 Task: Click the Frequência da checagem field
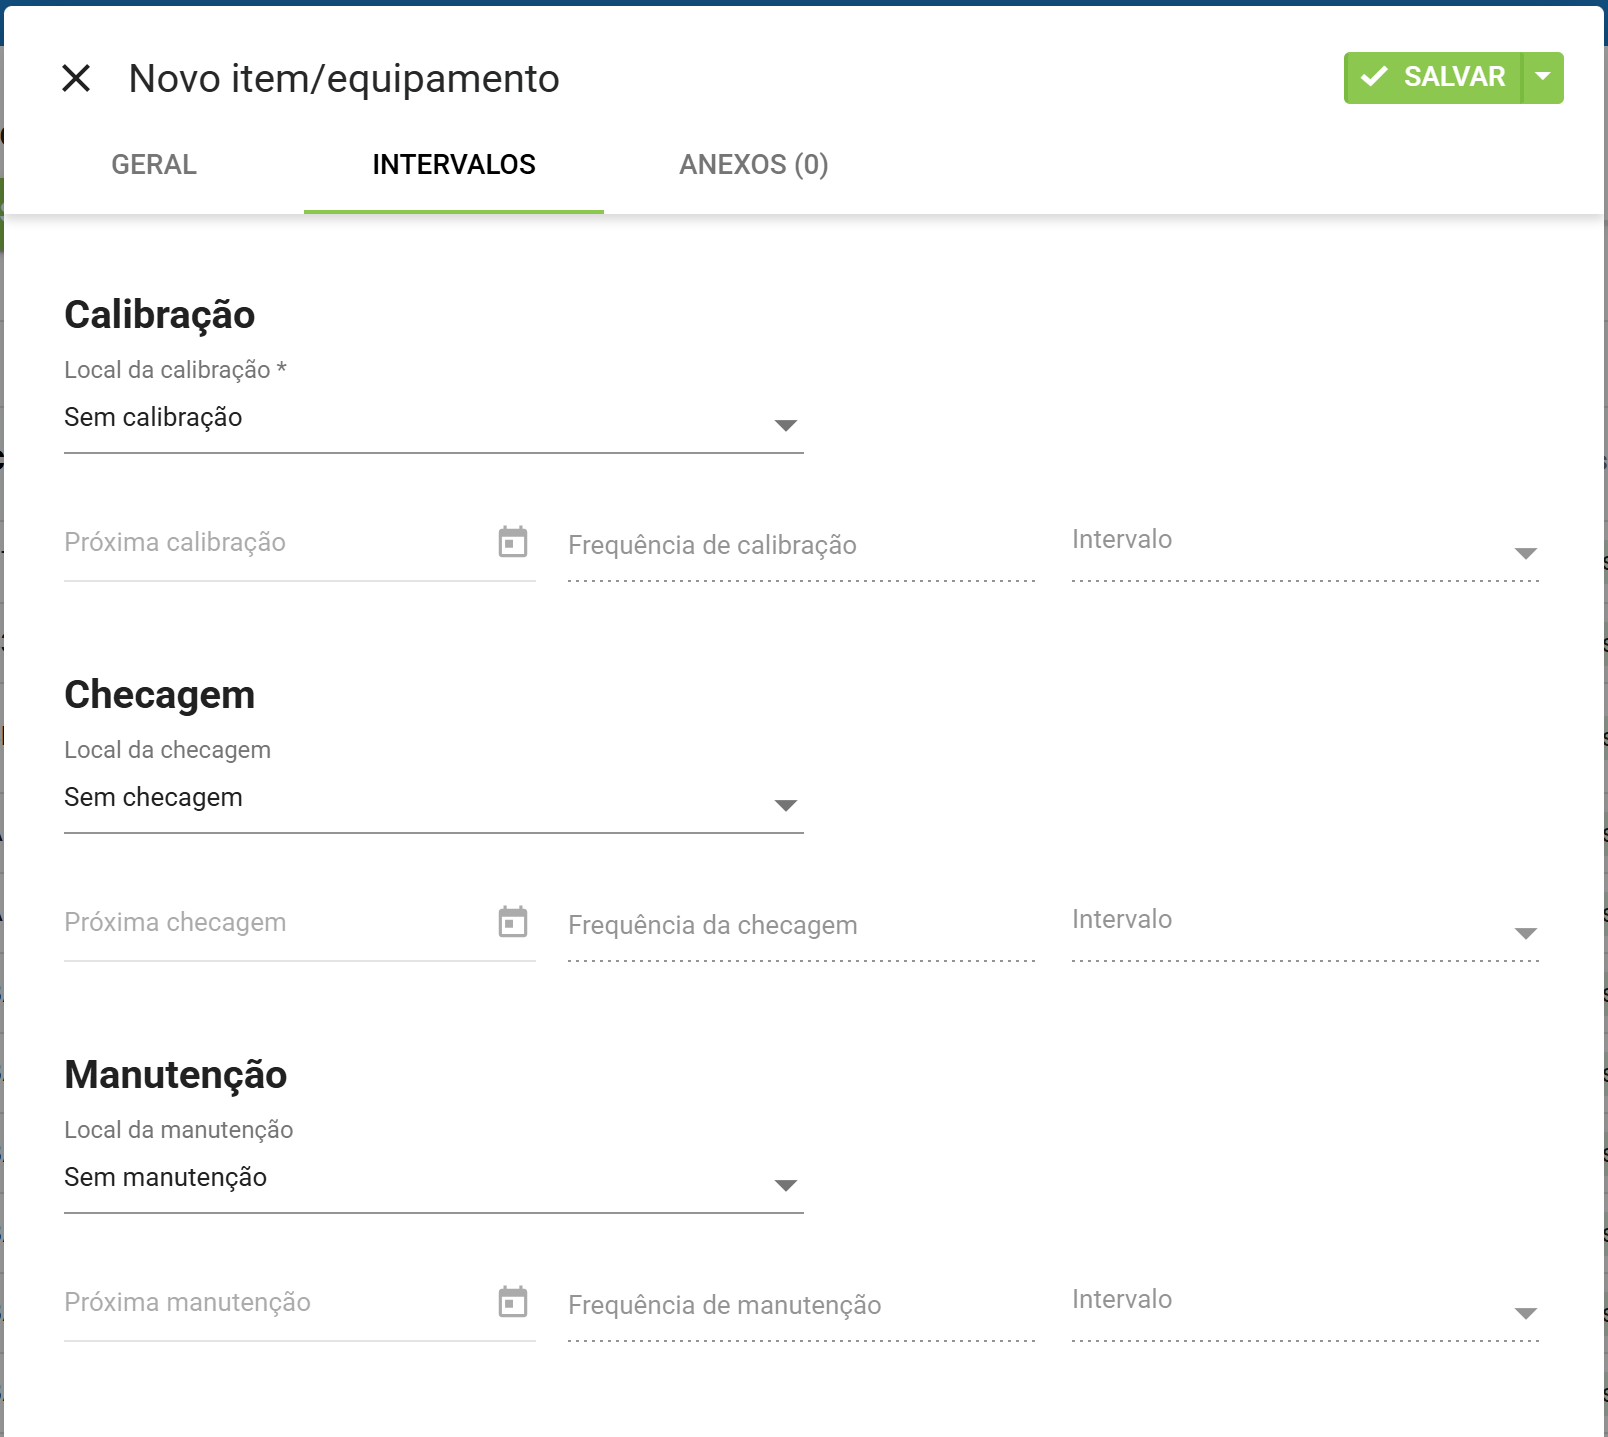coord(801,925)
